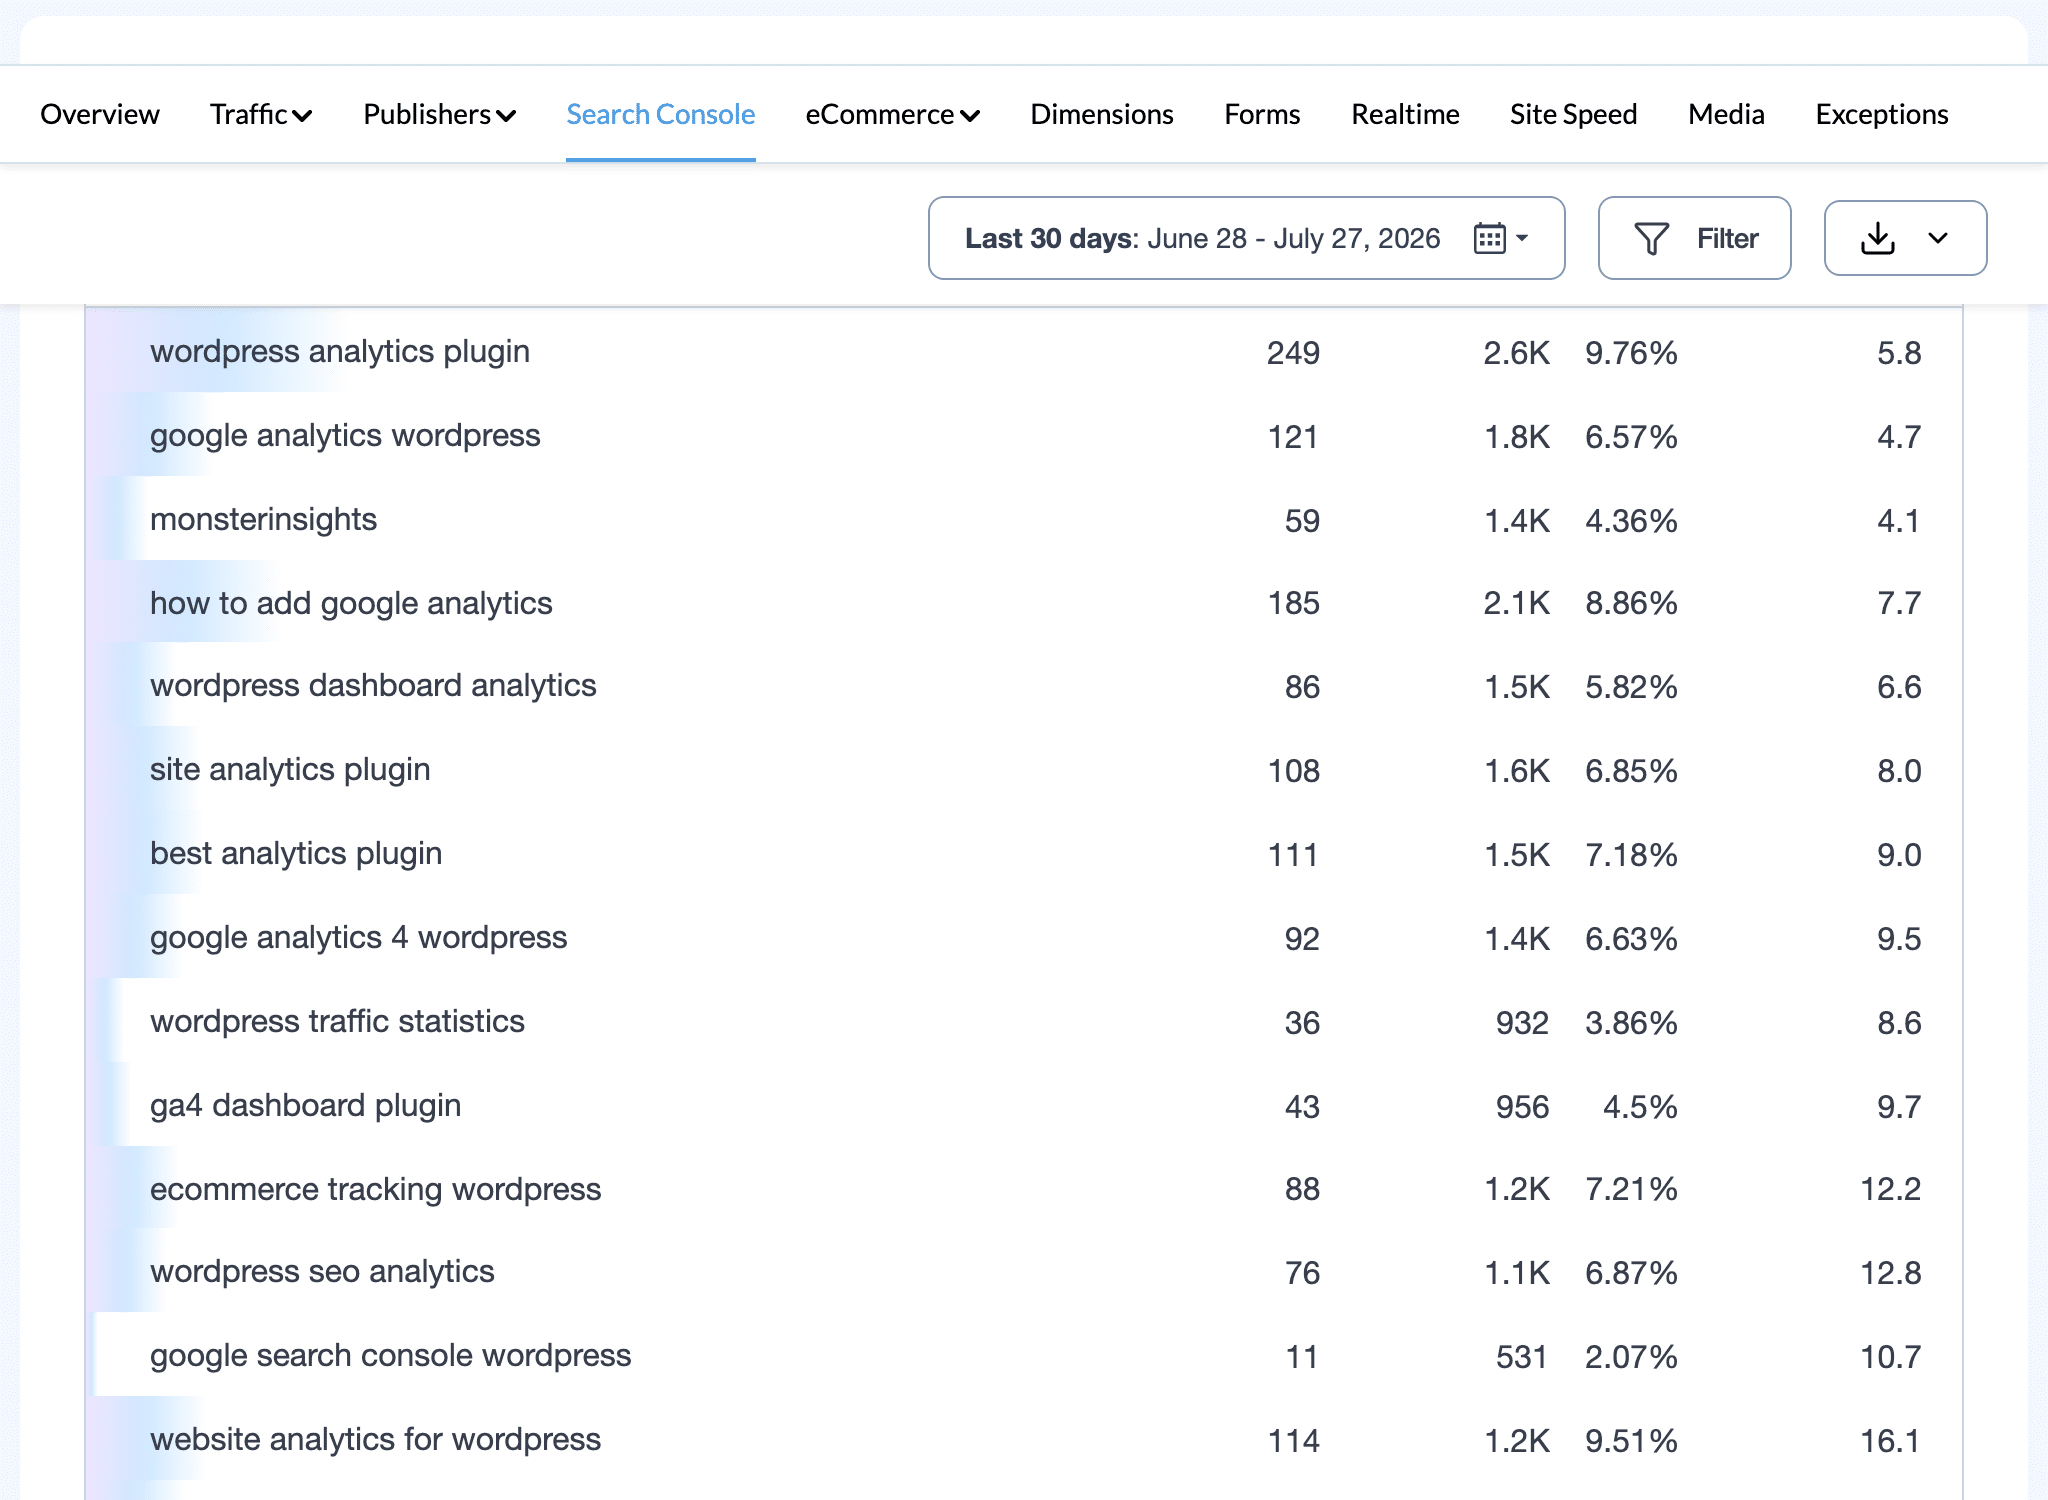Click the 'wordpress seo analytics' term
Image resolution: width=2048 pixels, height=1500 pixels.
point(322,1272)
